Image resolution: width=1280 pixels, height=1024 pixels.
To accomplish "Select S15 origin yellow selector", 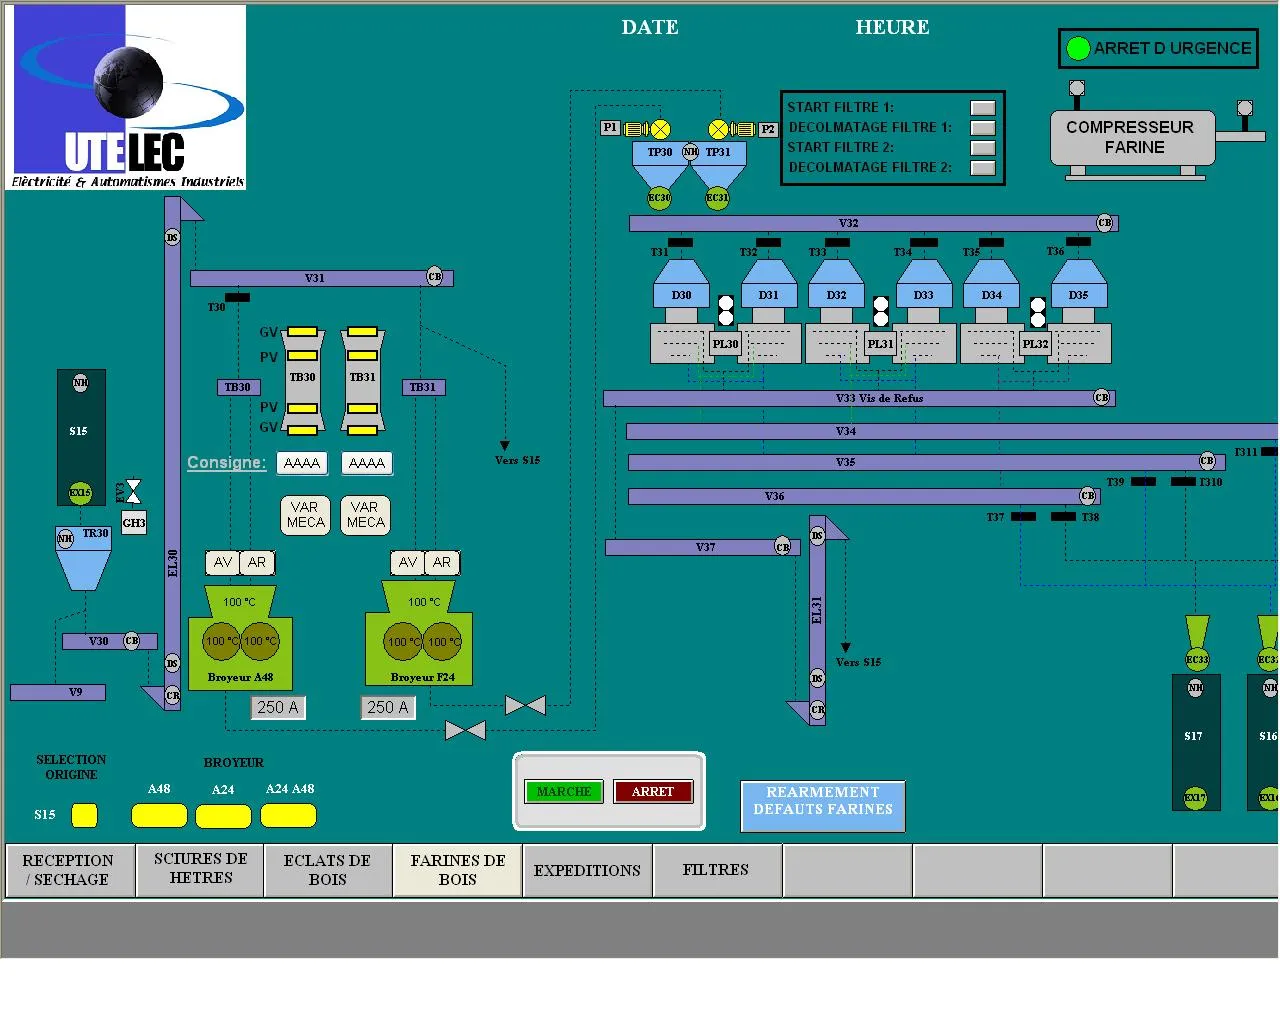I will [x=84, y=816].
